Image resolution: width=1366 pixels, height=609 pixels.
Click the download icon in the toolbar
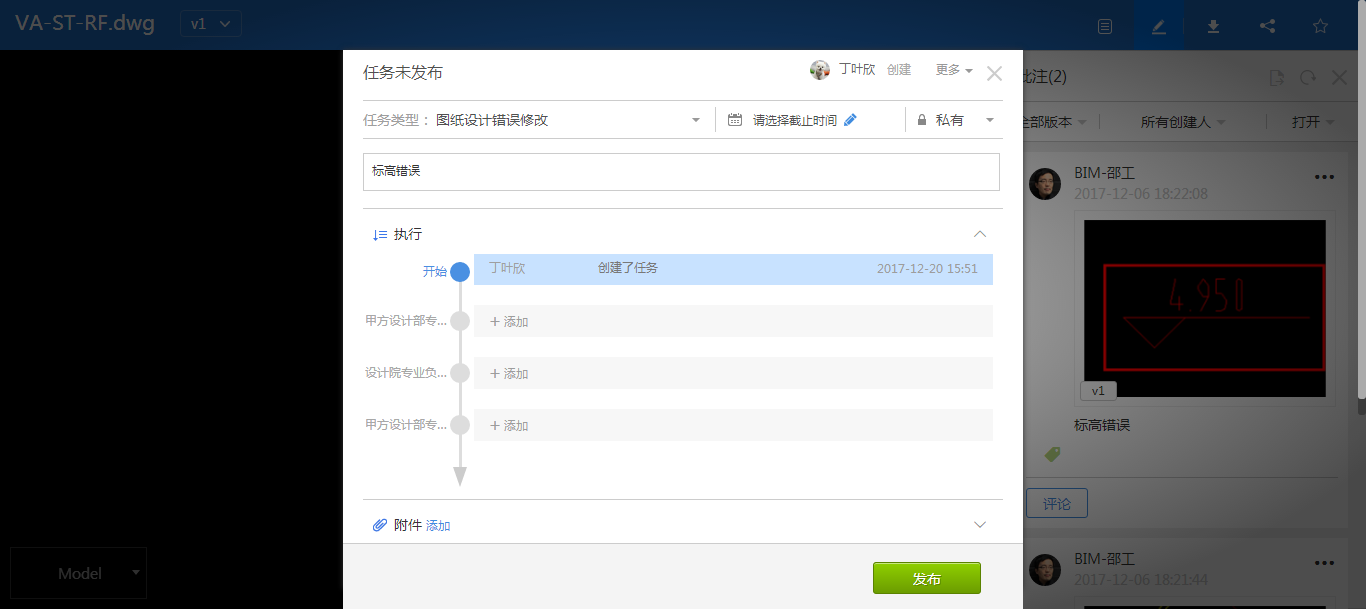pos(1212,25)
